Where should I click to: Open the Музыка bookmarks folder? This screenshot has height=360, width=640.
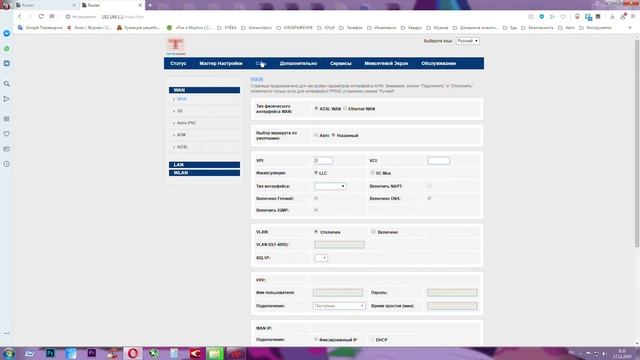coord(437,27)
